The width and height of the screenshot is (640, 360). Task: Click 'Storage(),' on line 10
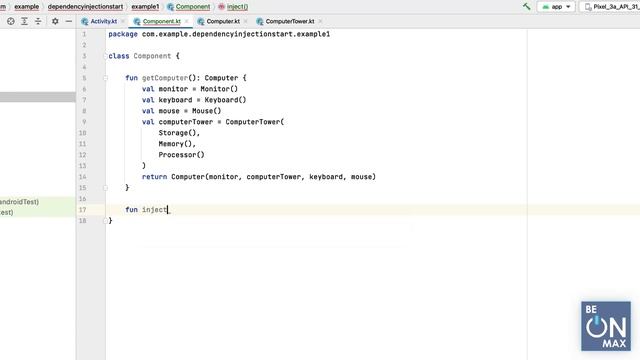pos(179,133)
